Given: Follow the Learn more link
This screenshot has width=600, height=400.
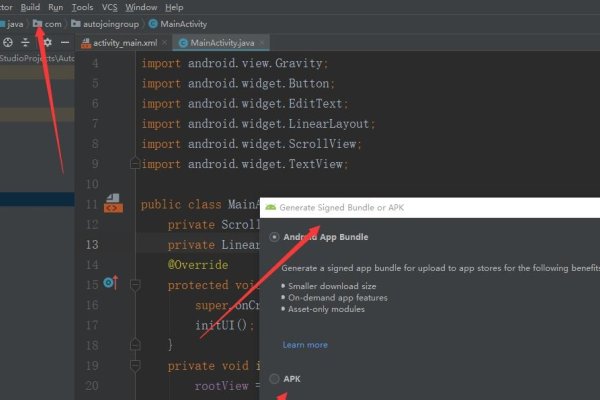Looking at the screenshot, I should (x=305, y=345).
